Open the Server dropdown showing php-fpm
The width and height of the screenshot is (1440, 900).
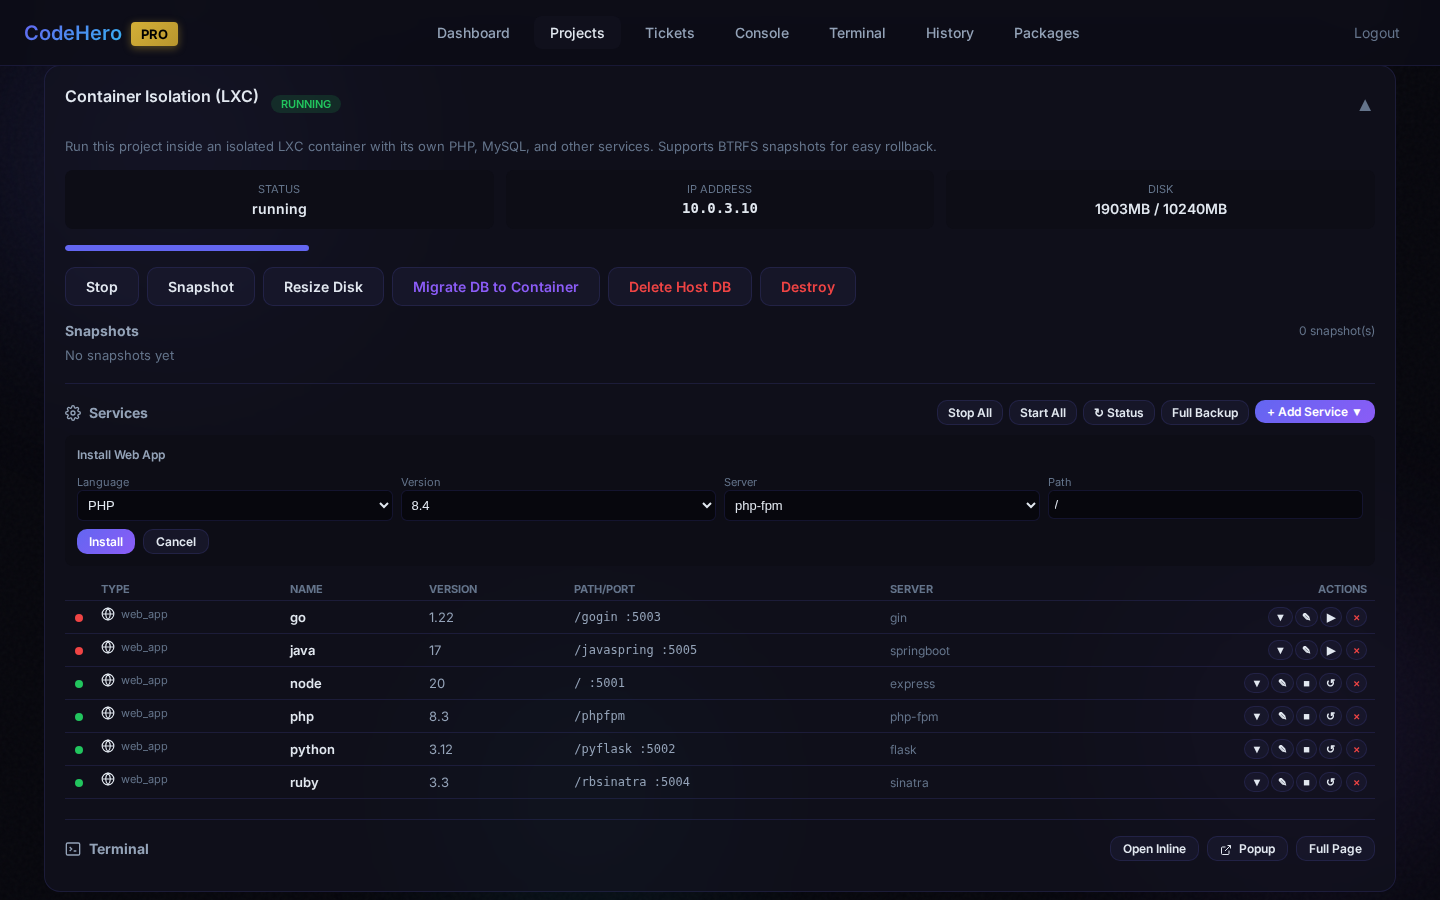click(x=881, y=506)
